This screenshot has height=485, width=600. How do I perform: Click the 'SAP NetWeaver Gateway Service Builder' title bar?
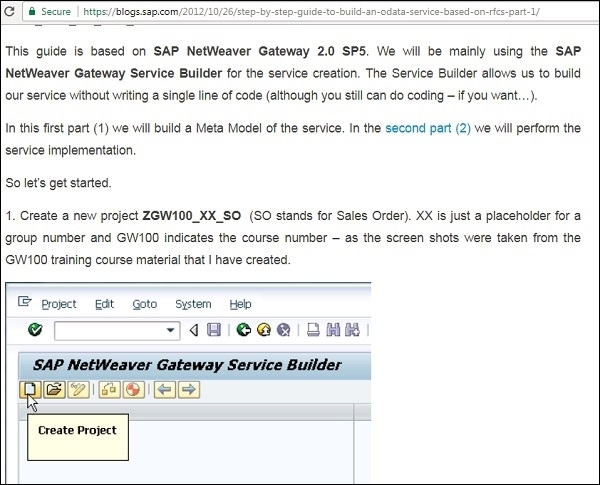tap(195, 365)
